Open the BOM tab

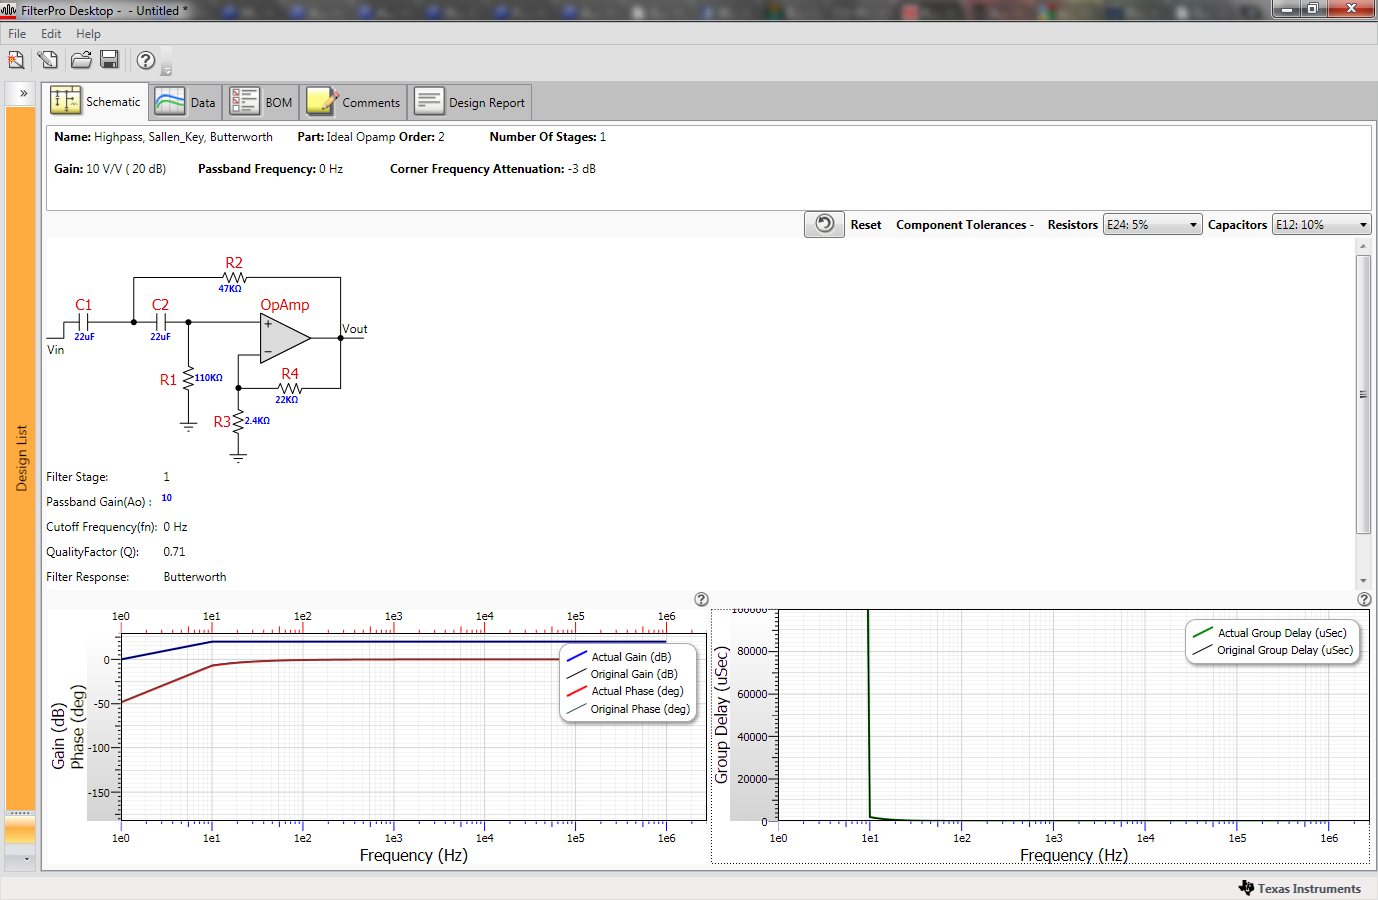[262, 102]
